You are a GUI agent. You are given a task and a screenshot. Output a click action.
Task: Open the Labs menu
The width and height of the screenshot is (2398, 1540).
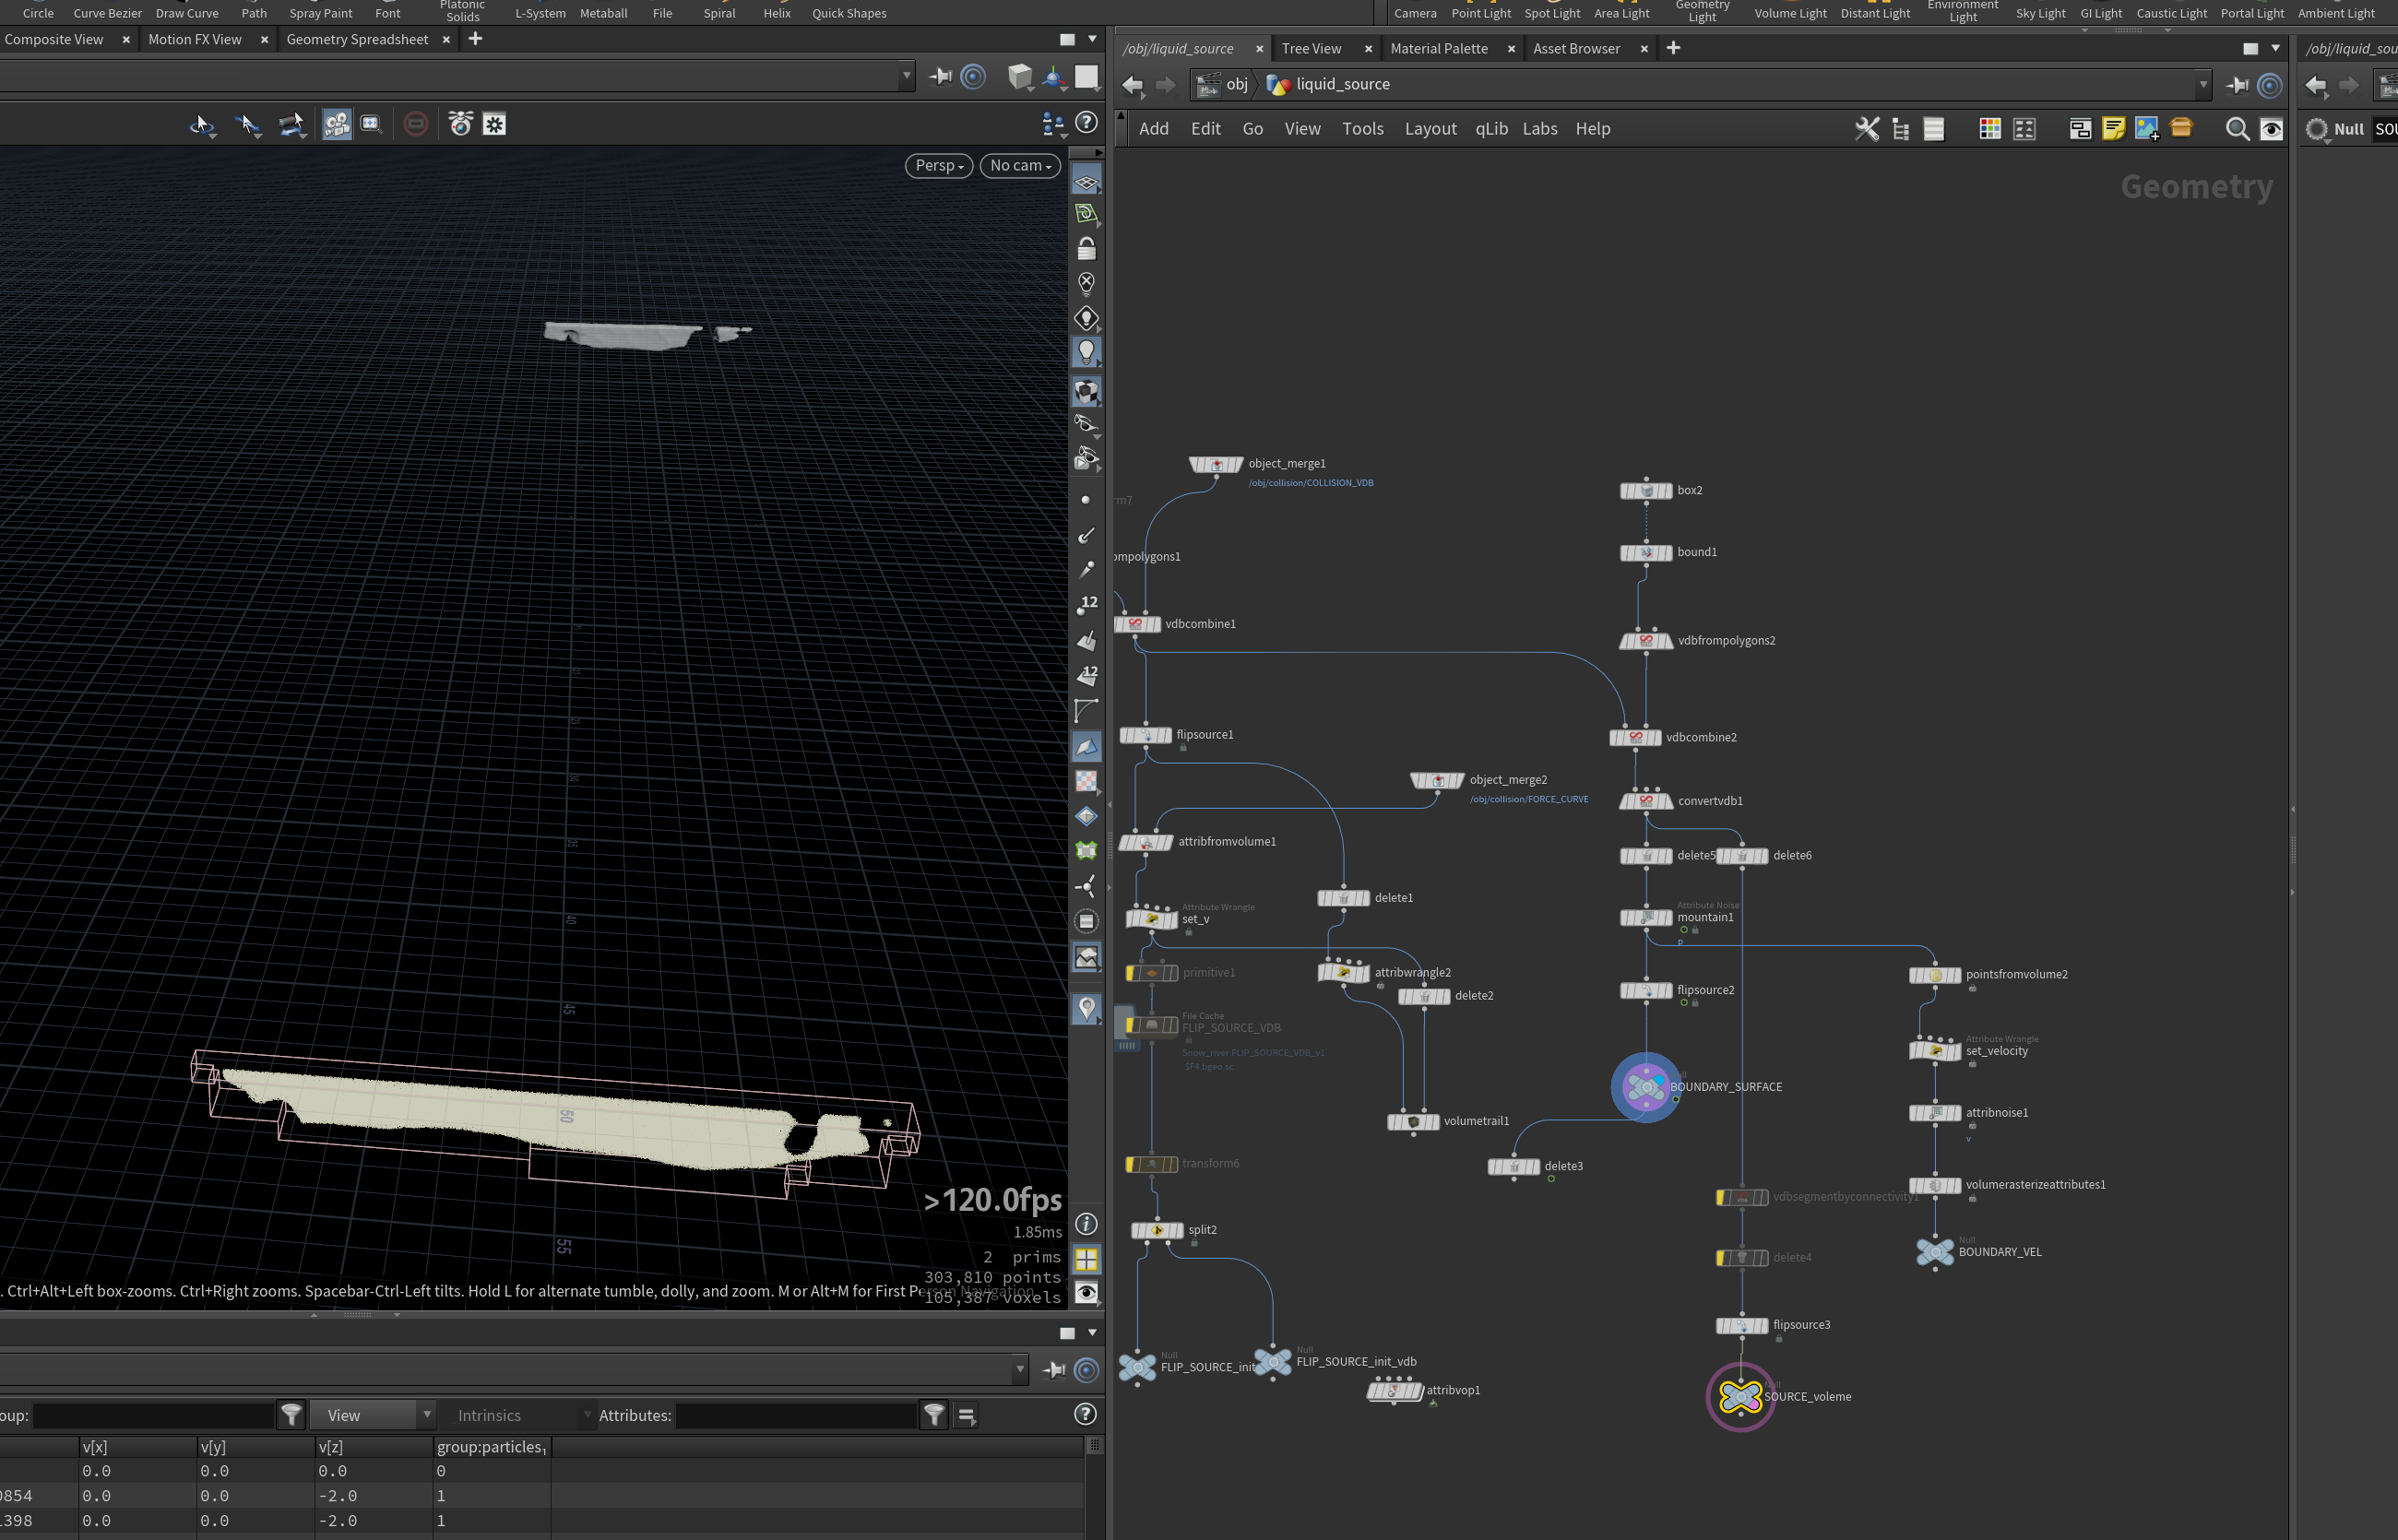pos(1539,129)
